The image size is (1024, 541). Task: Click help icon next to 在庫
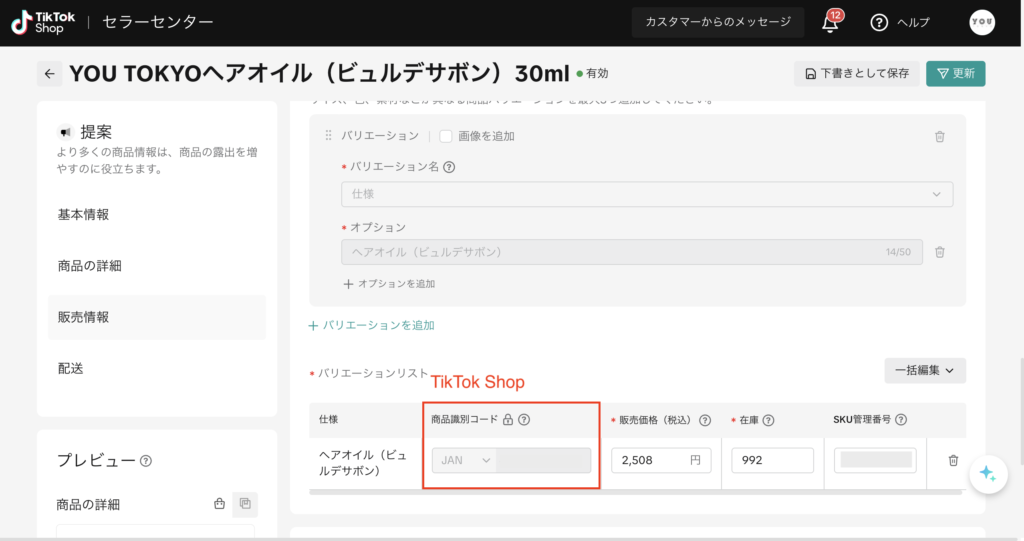pyautogui.click(x=769, y=420)
